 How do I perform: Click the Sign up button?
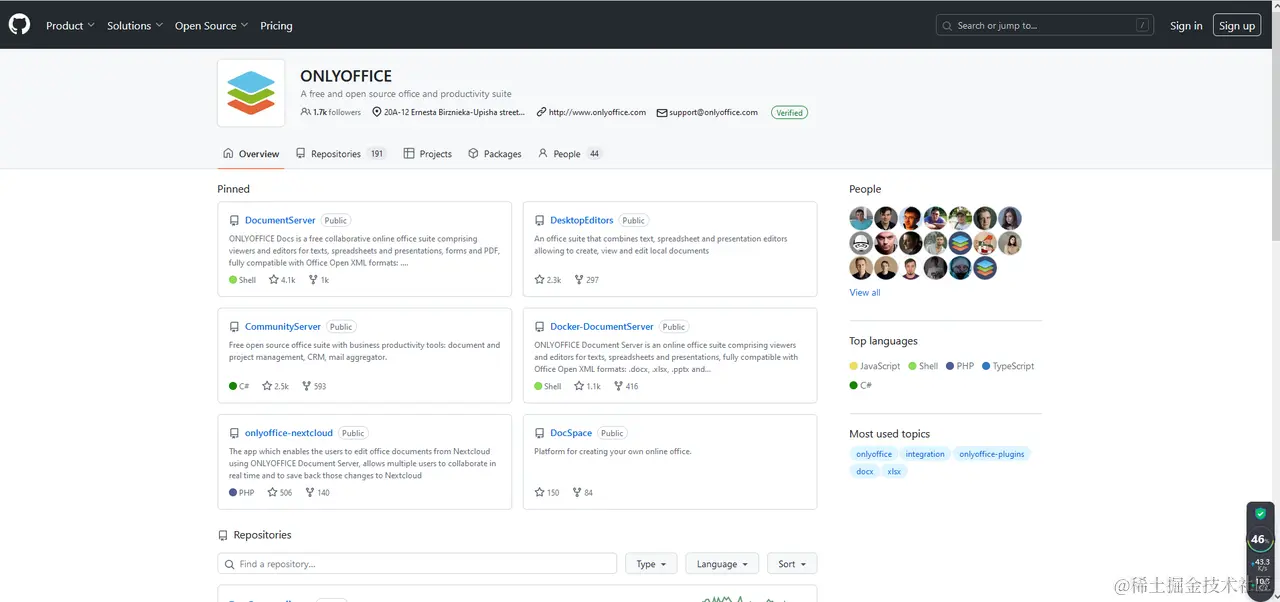(1237, 26)
